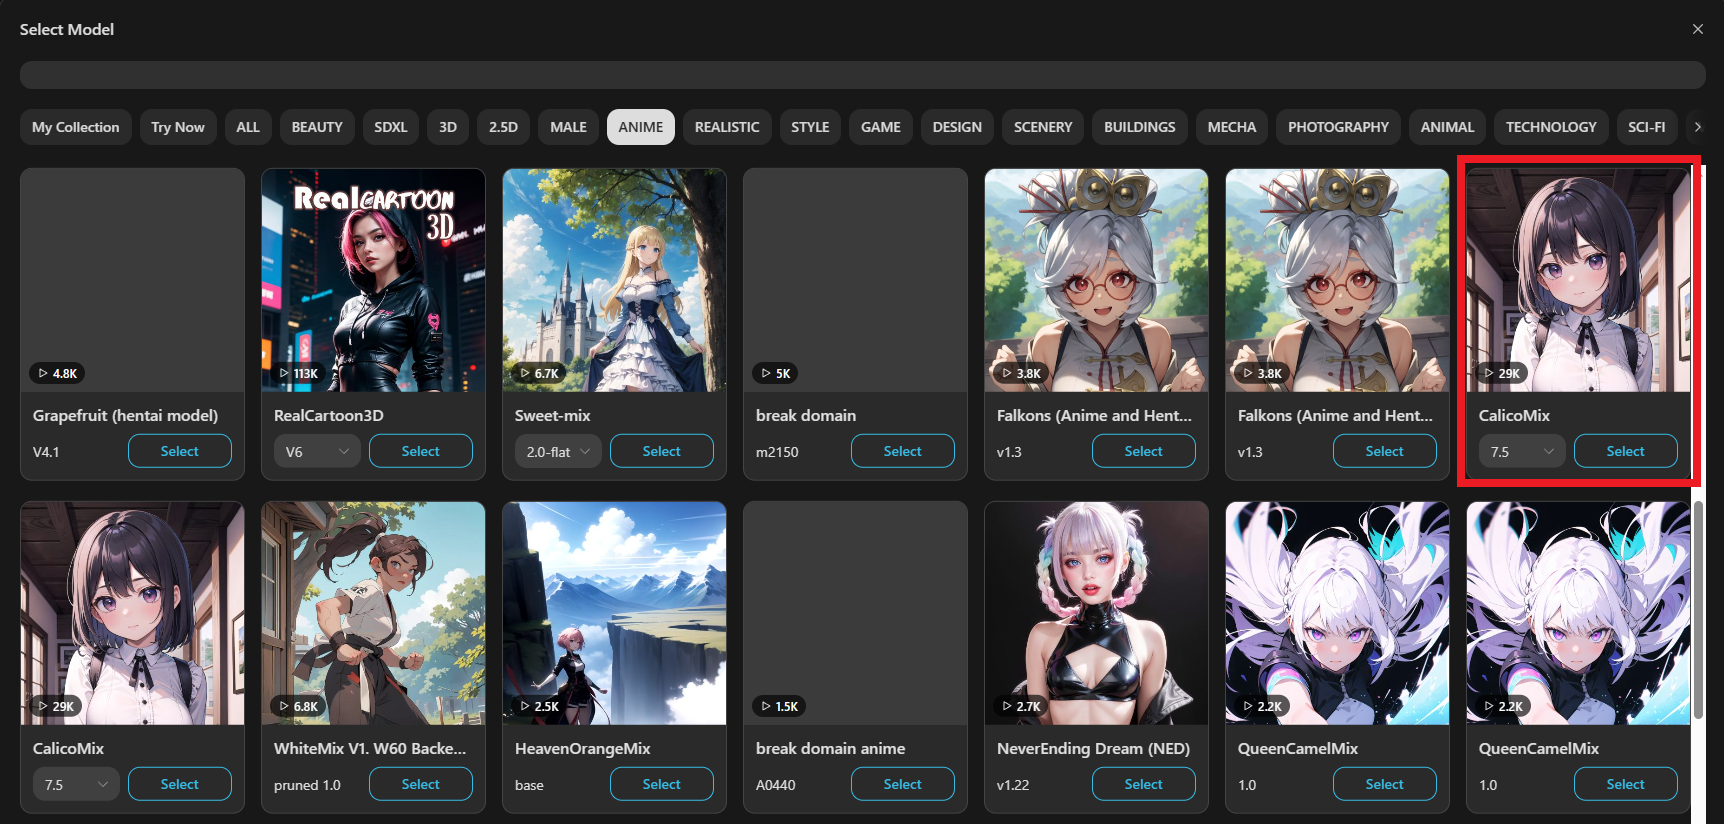Close the Select Model dialog
Screen dimensions: 1724x824
click(x=1697, y=29)
